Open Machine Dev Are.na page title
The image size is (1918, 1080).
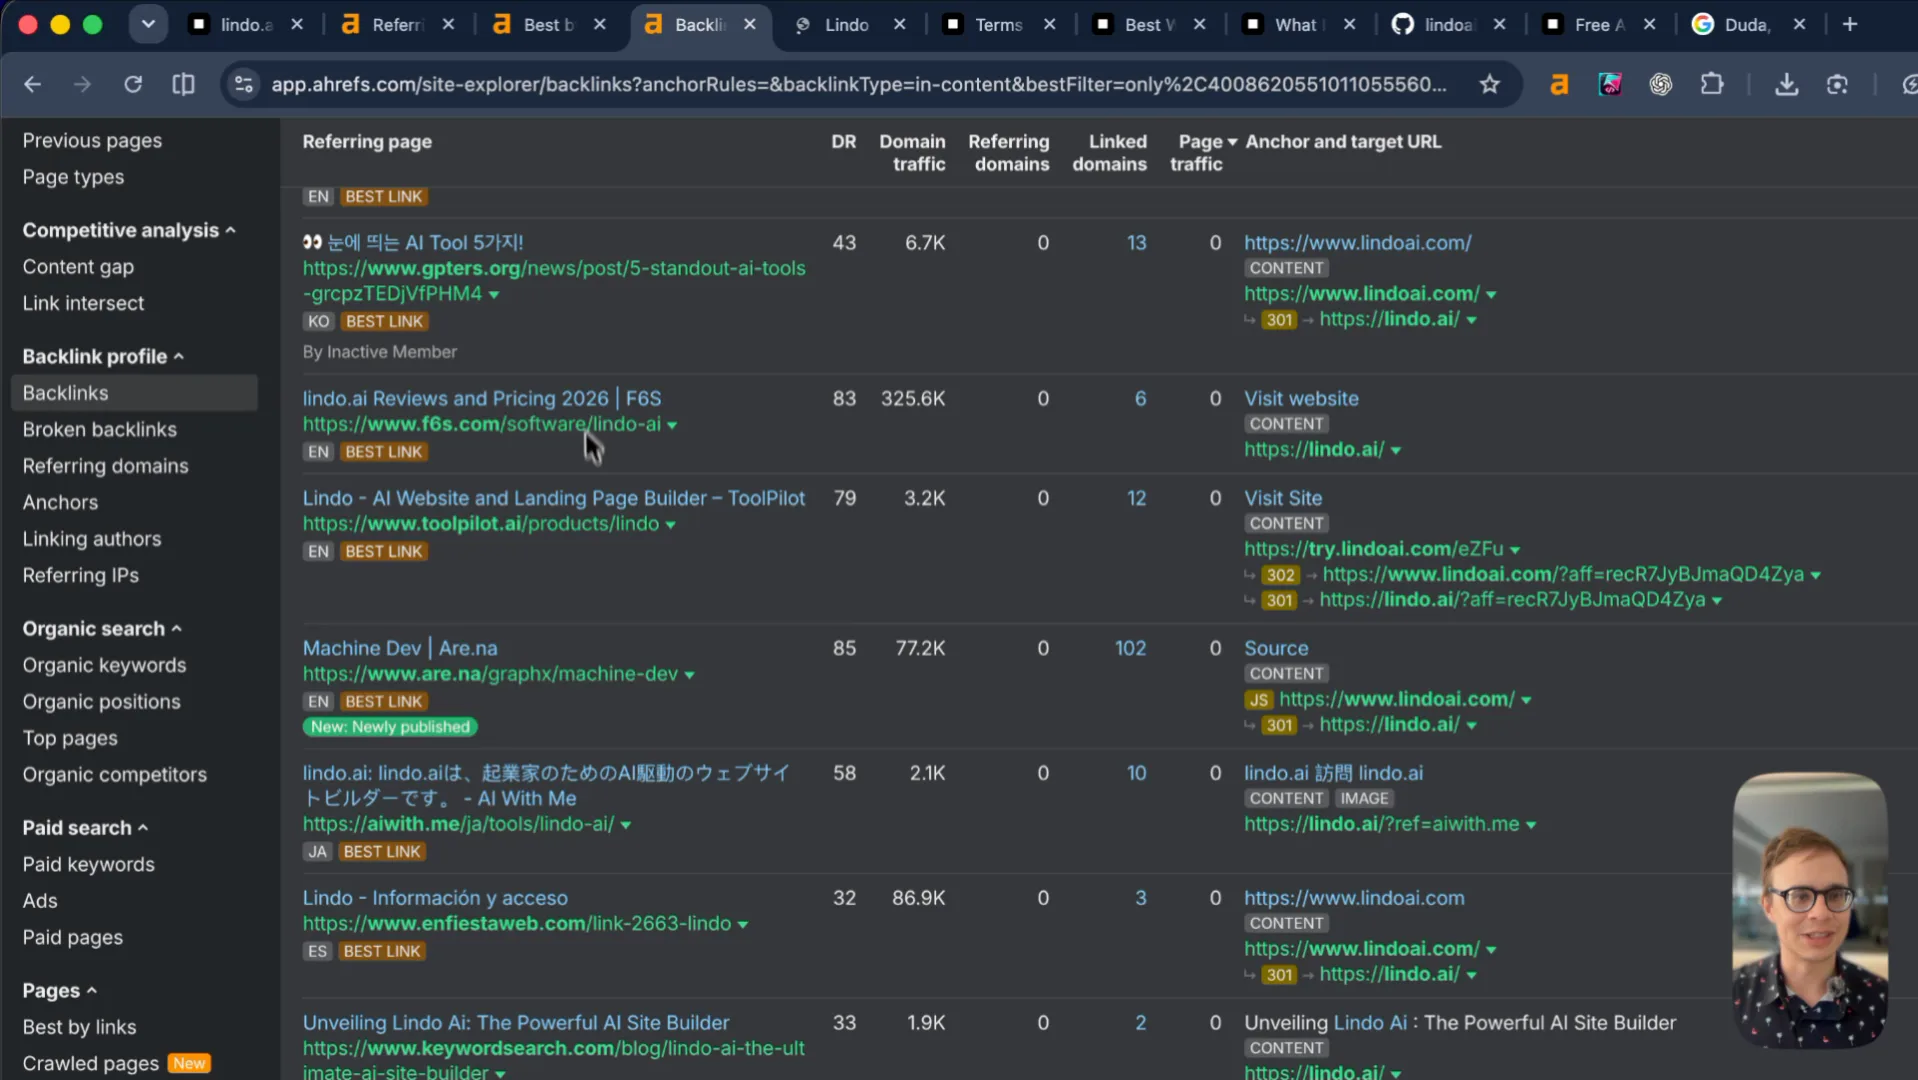400,649
